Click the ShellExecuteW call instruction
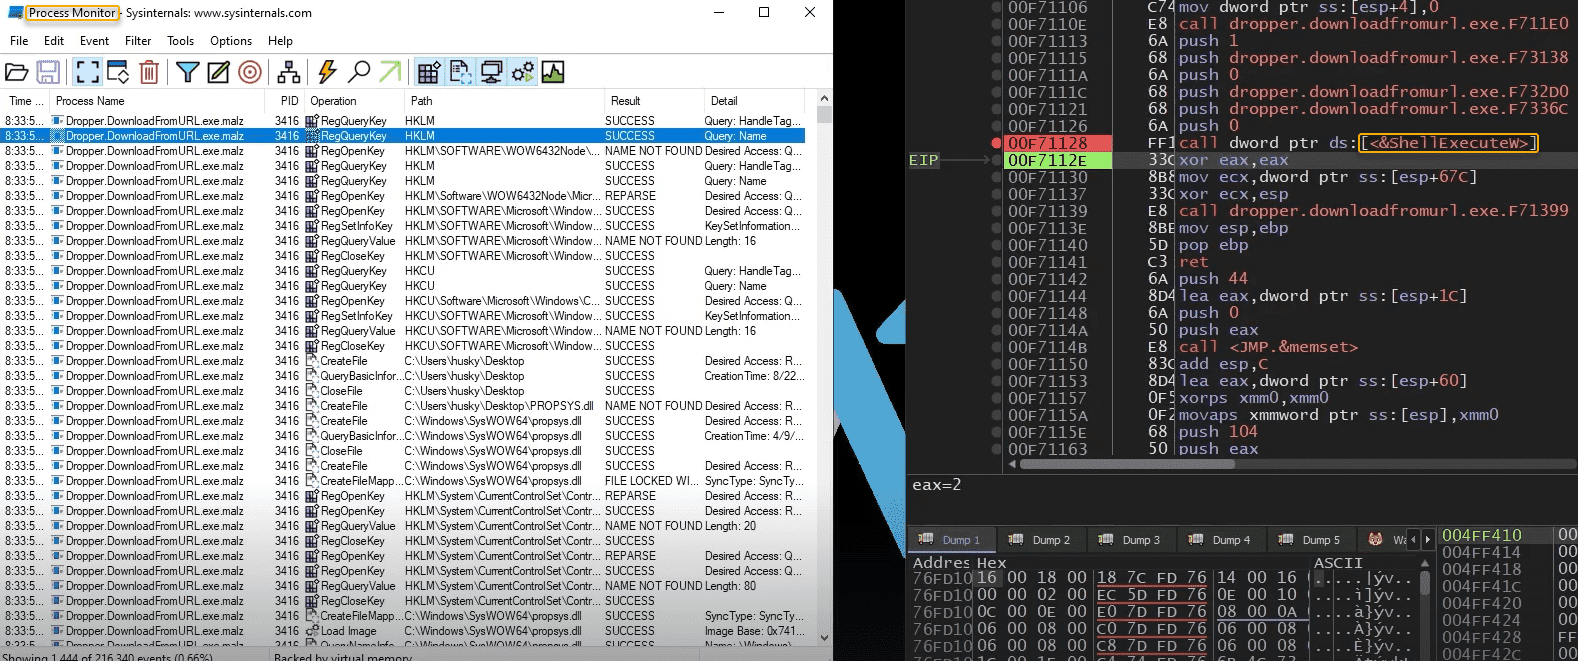 [1358, 143]
